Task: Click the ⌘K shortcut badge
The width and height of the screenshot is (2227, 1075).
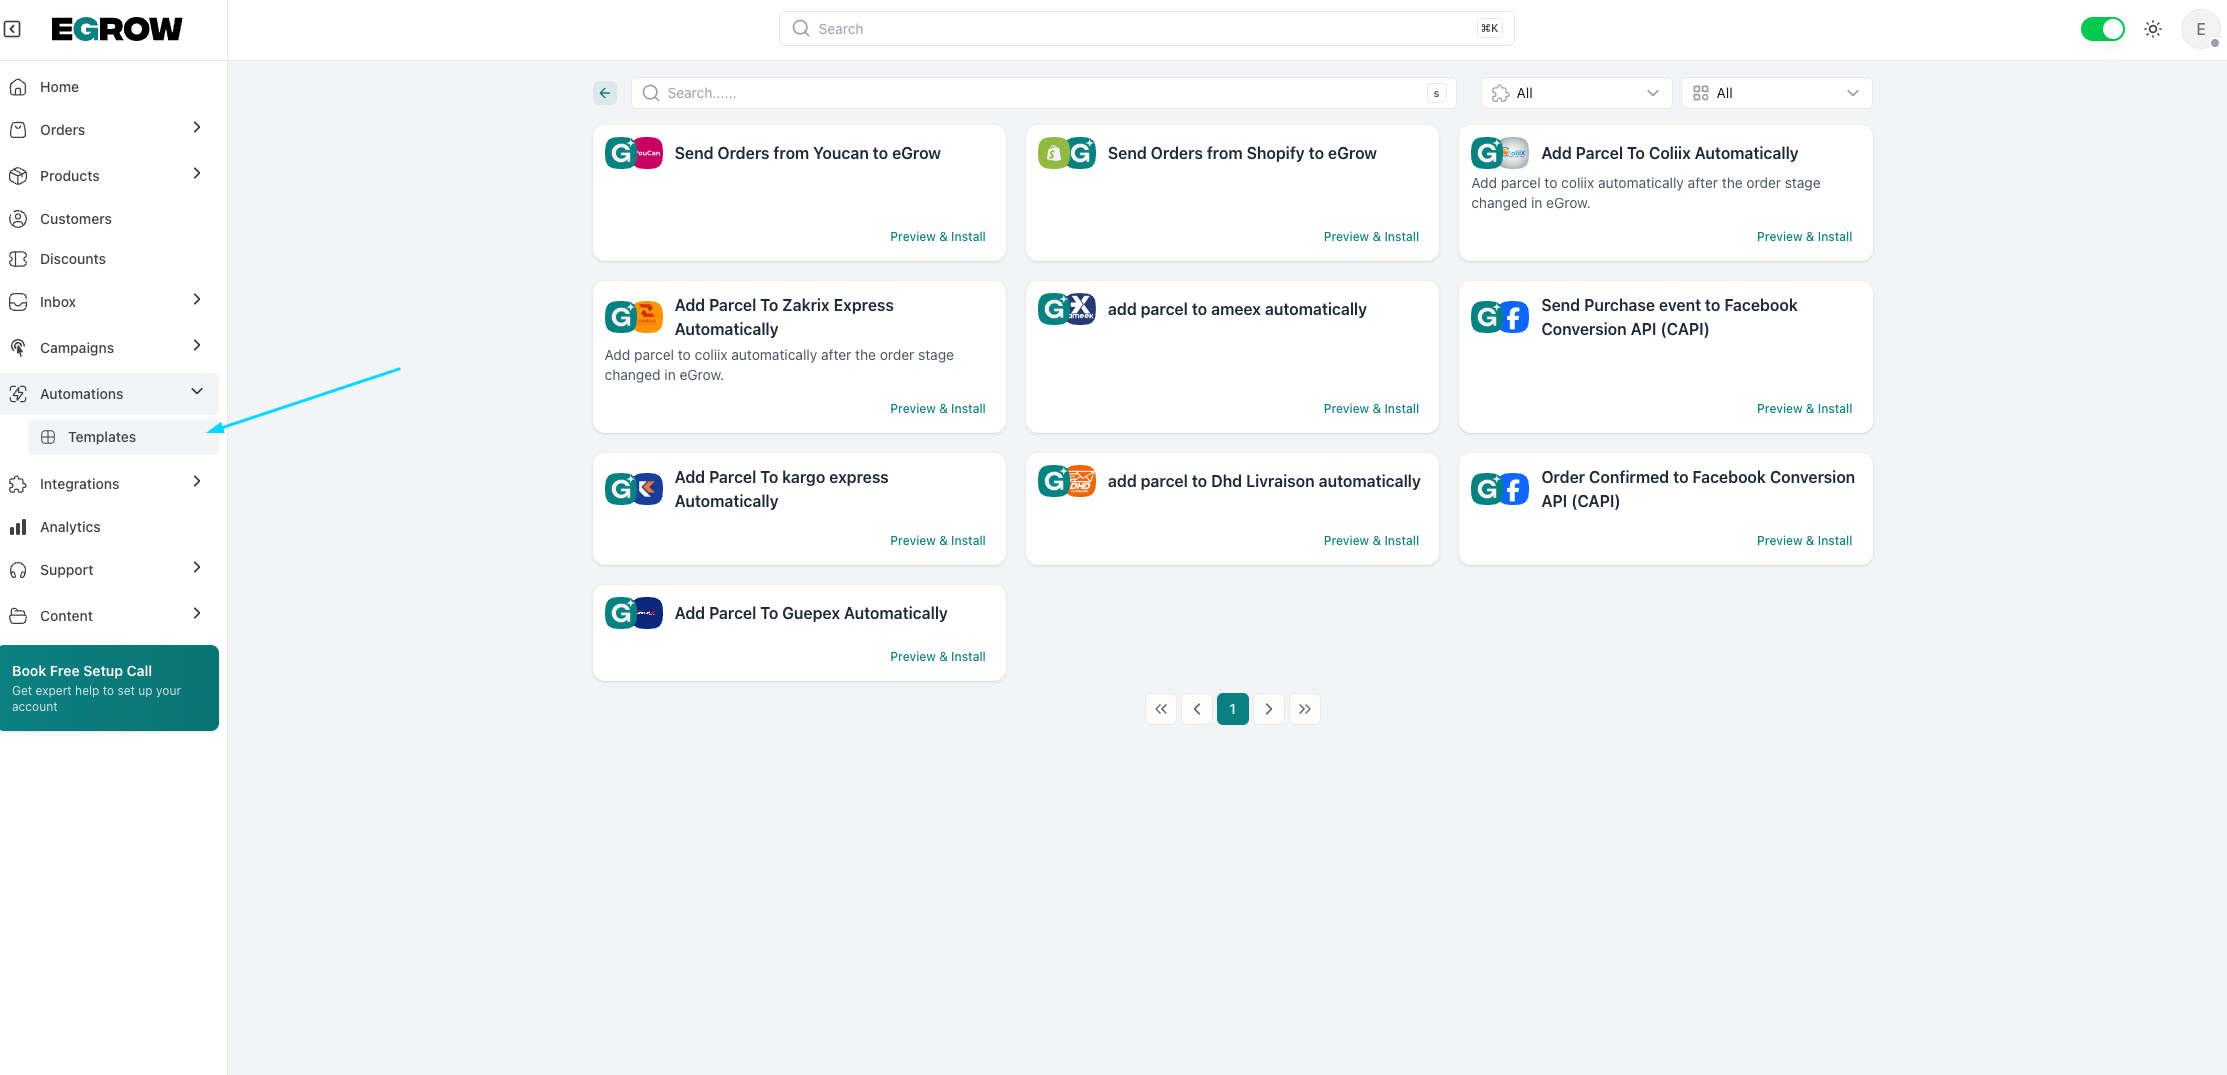Action: coord(1489,29)
